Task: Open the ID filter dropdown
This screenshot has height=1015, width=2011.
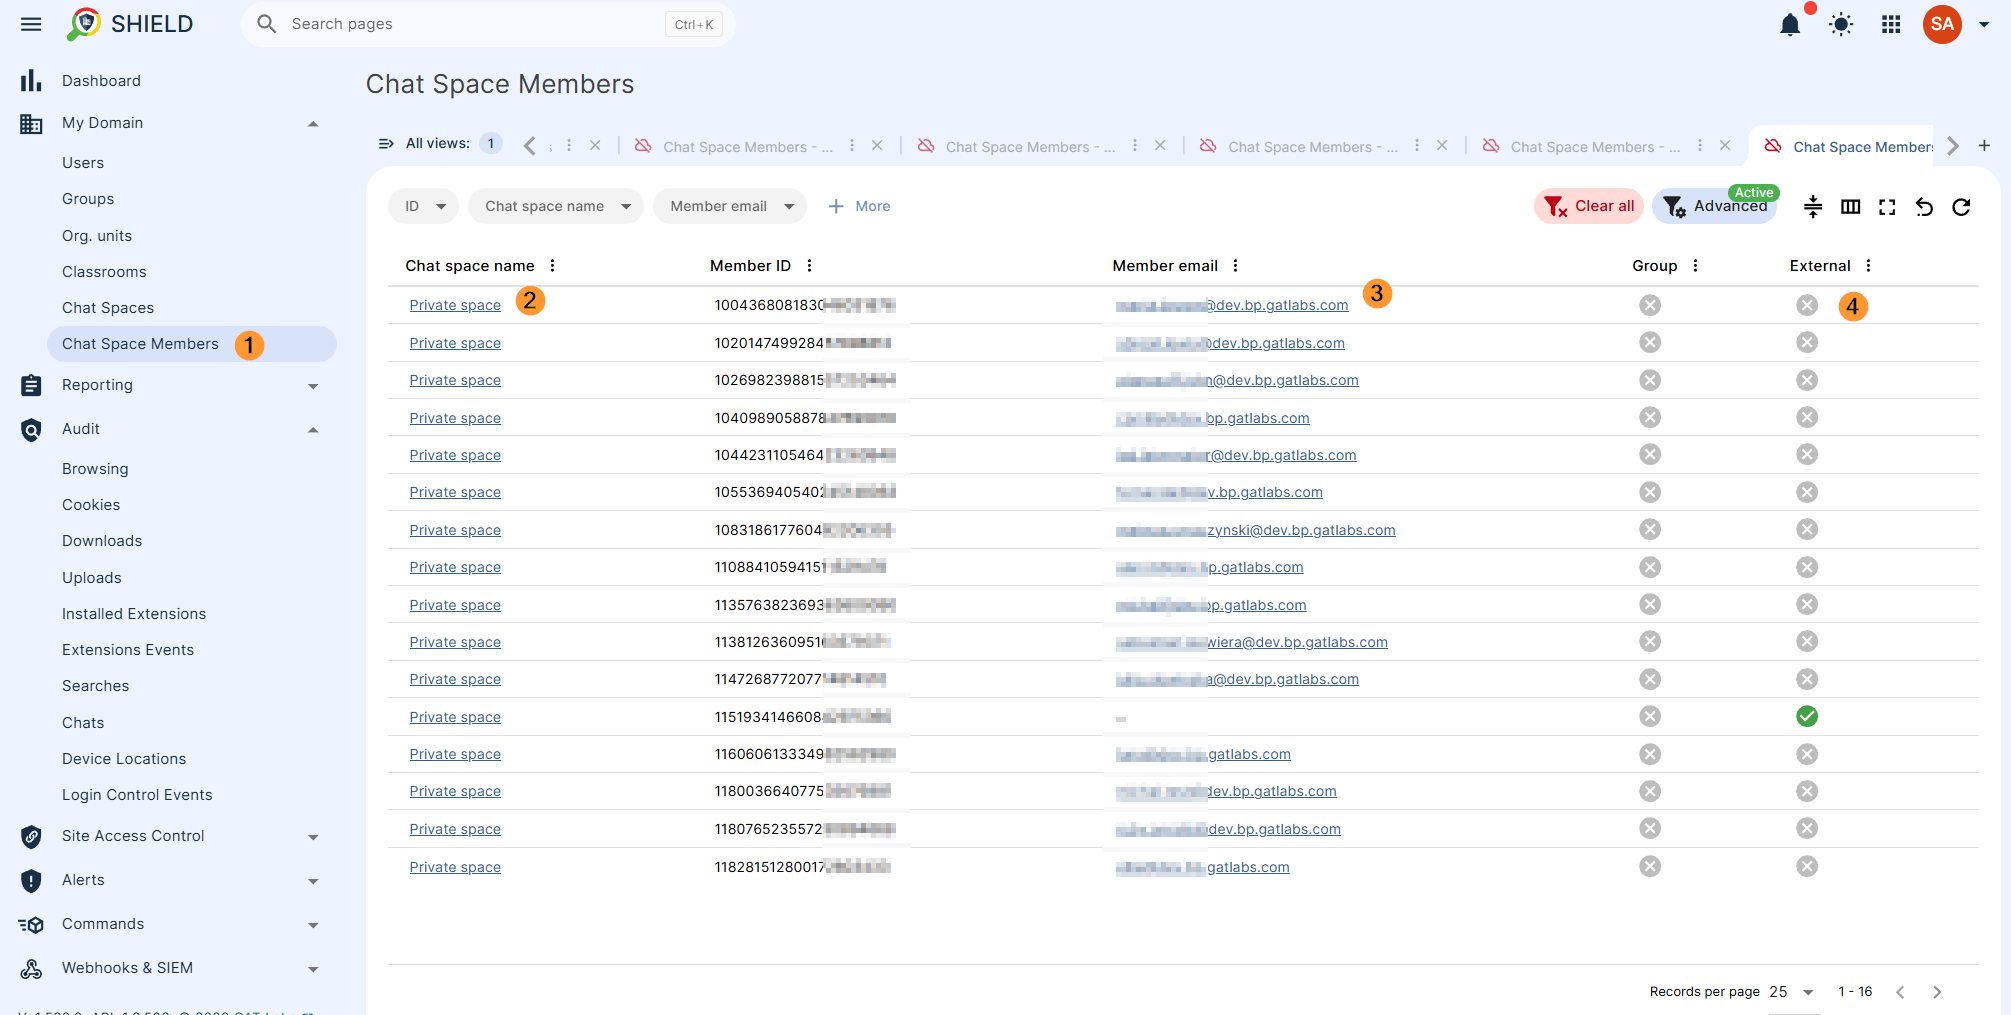Action: [x=423, y=206]
